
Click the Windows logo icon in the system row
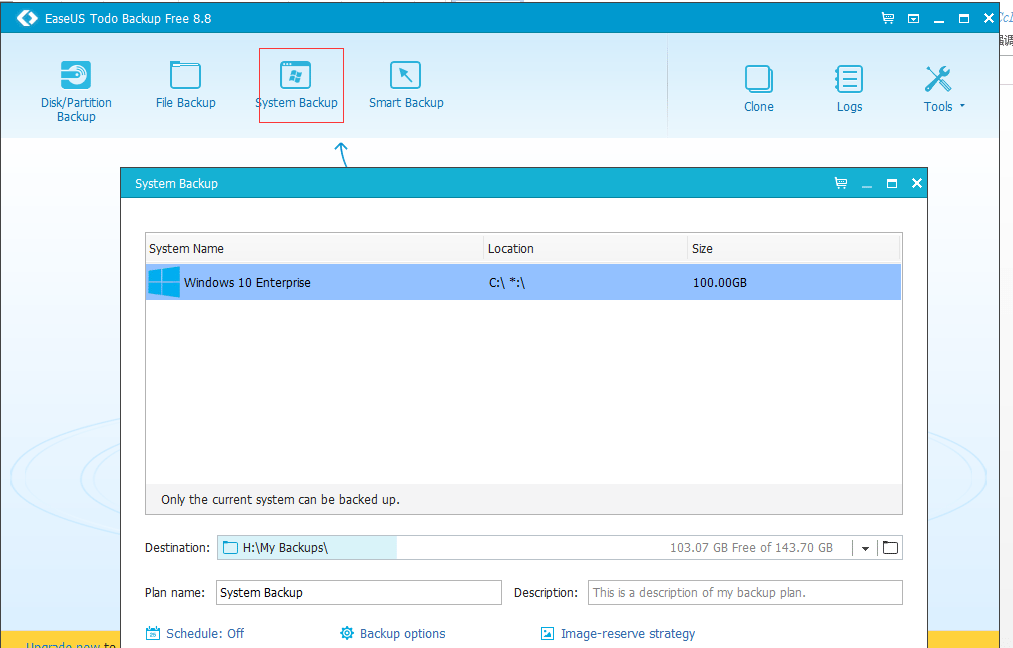[164, 282]
